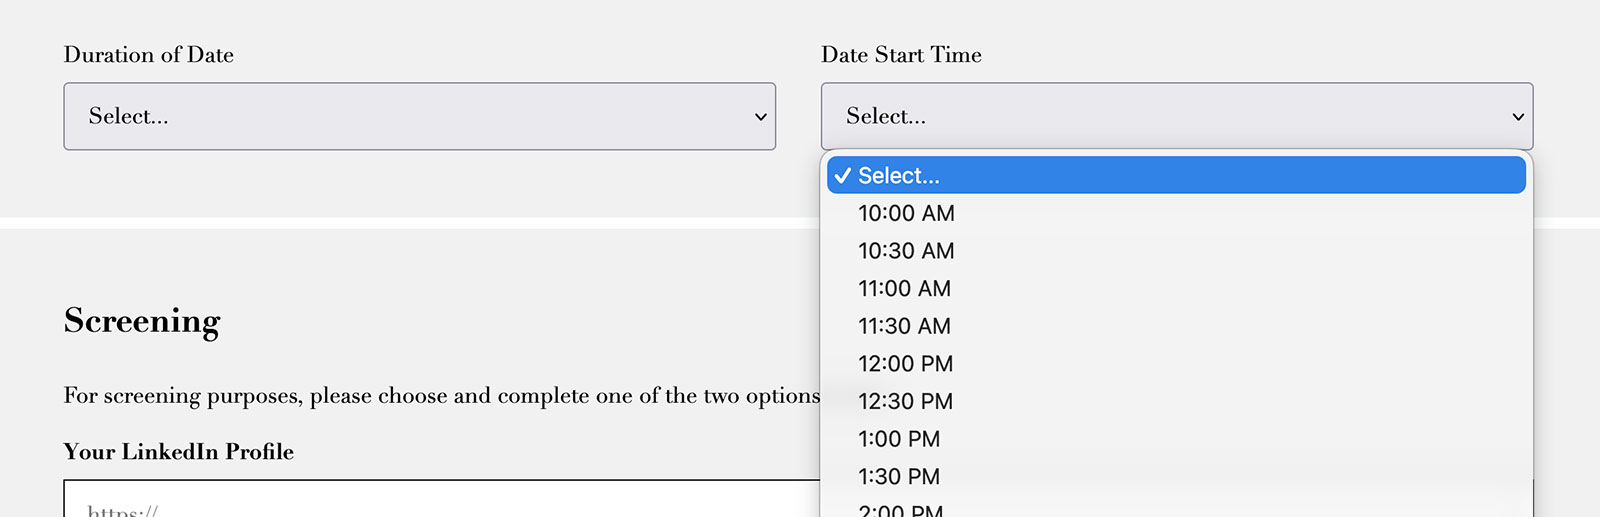Click the Duration of Date chevron arrow
The image size is (1600, 517).
click(x=760, y=117)
